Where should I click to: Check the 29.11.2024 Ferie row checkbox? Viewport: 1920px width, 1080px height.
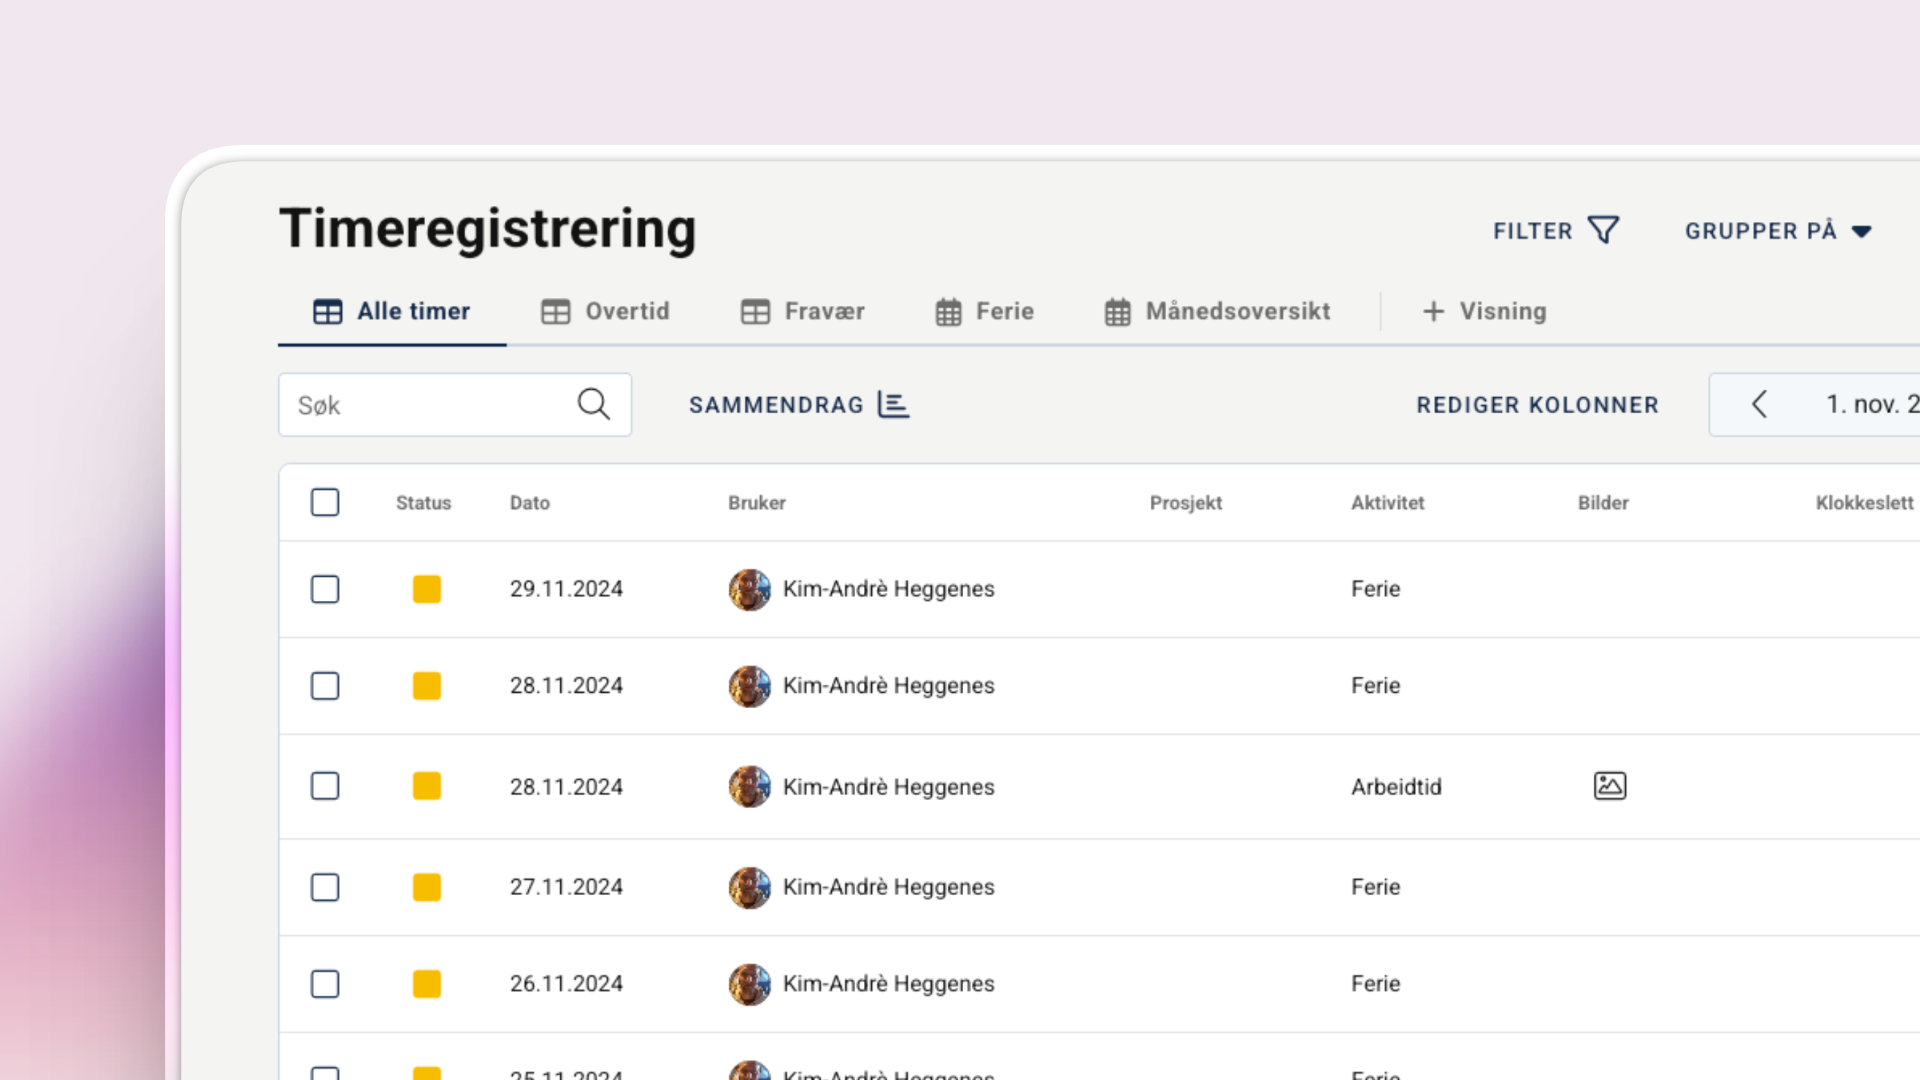point(325,589)
